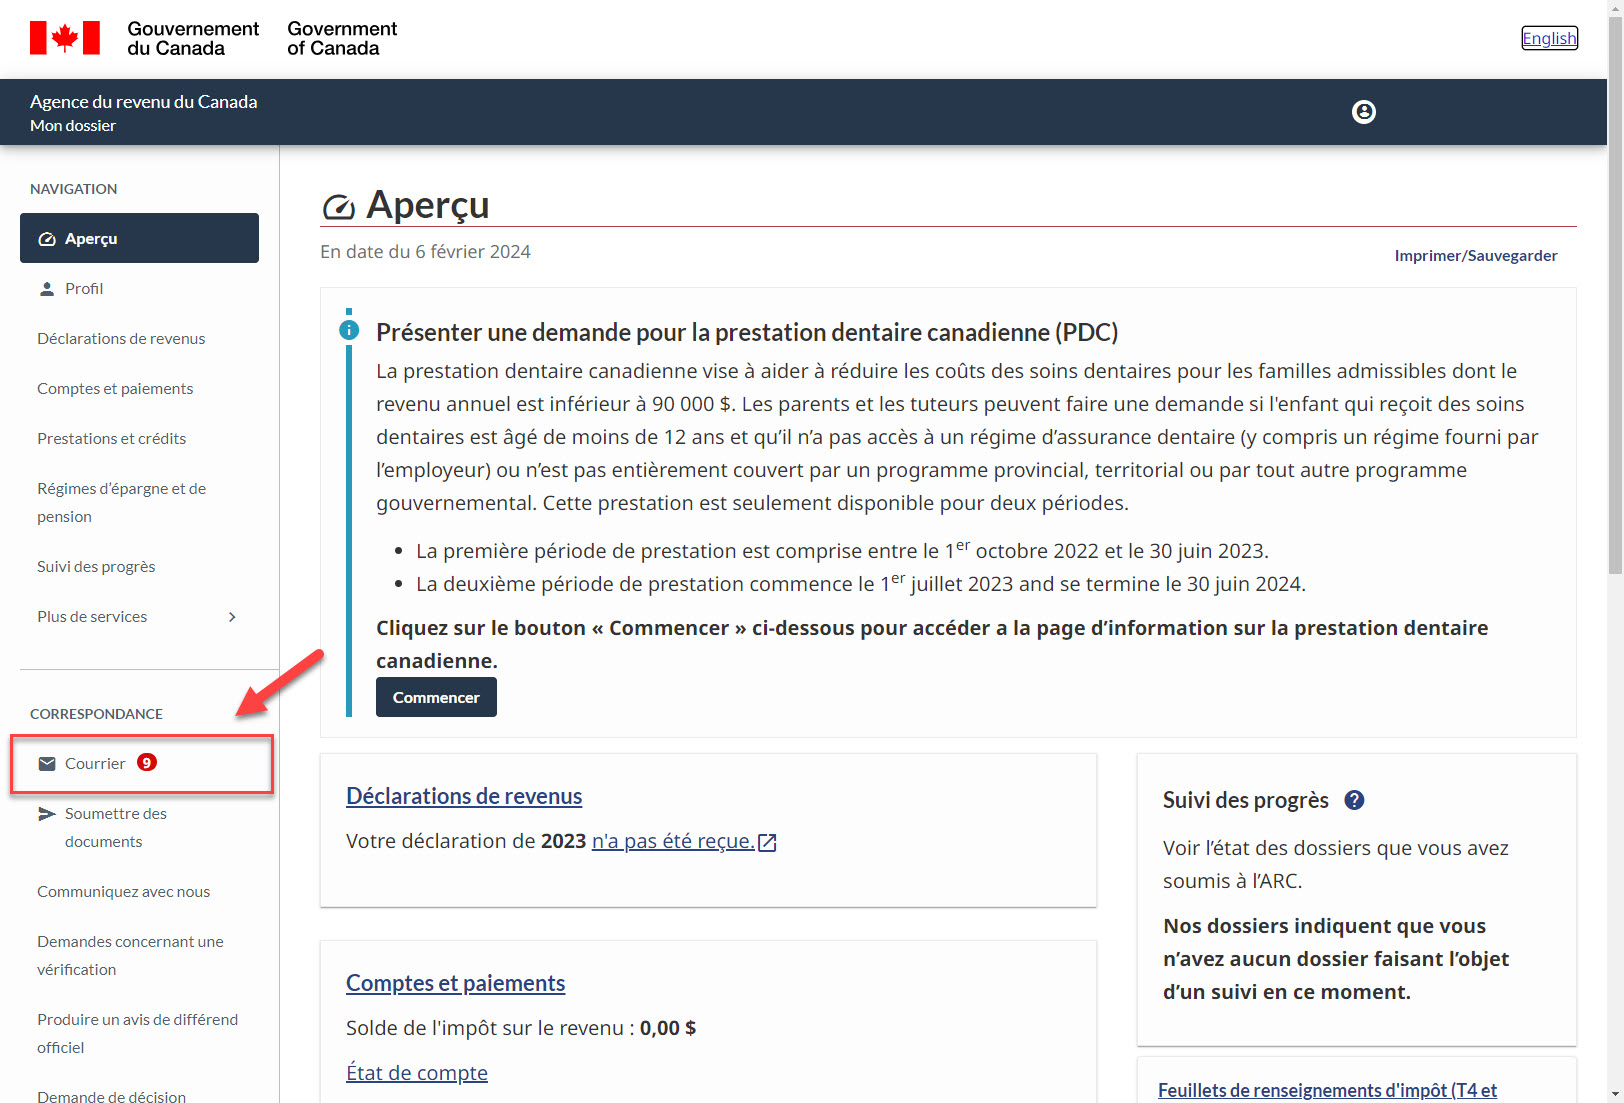Open Produire un avis de différend officiel

[x=139, y=1033]
